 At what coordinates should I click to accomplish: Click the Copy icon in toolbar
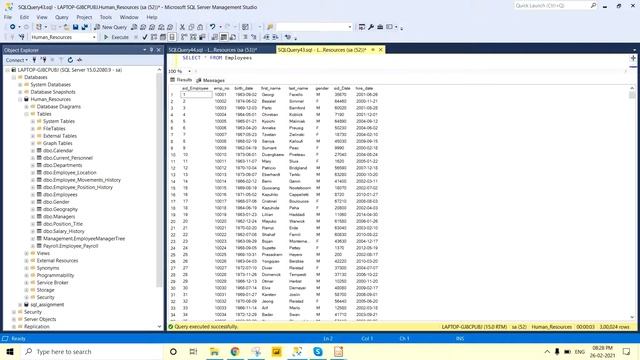(191, 27)
